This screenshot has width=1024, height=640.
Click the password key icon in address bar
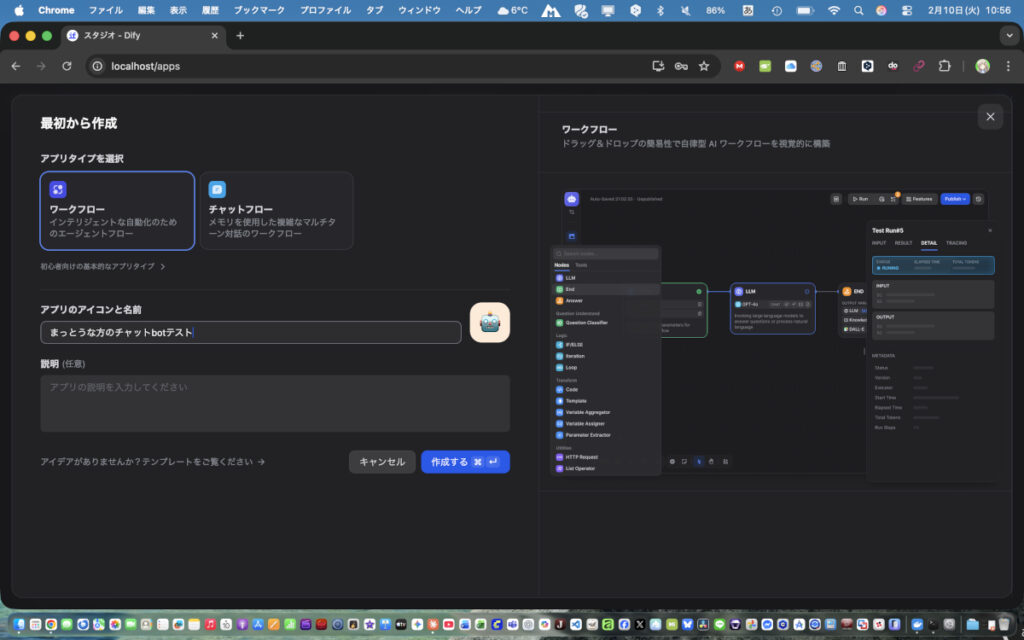(x=681, y=66)
